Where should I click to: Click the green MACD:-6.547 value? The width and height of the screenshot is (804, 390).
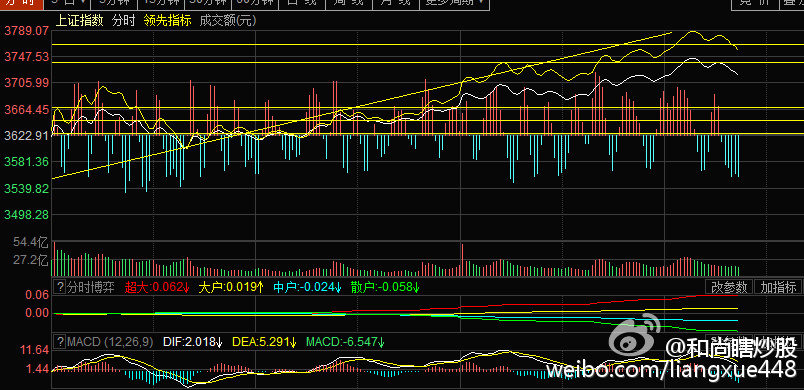click(345, 341)
